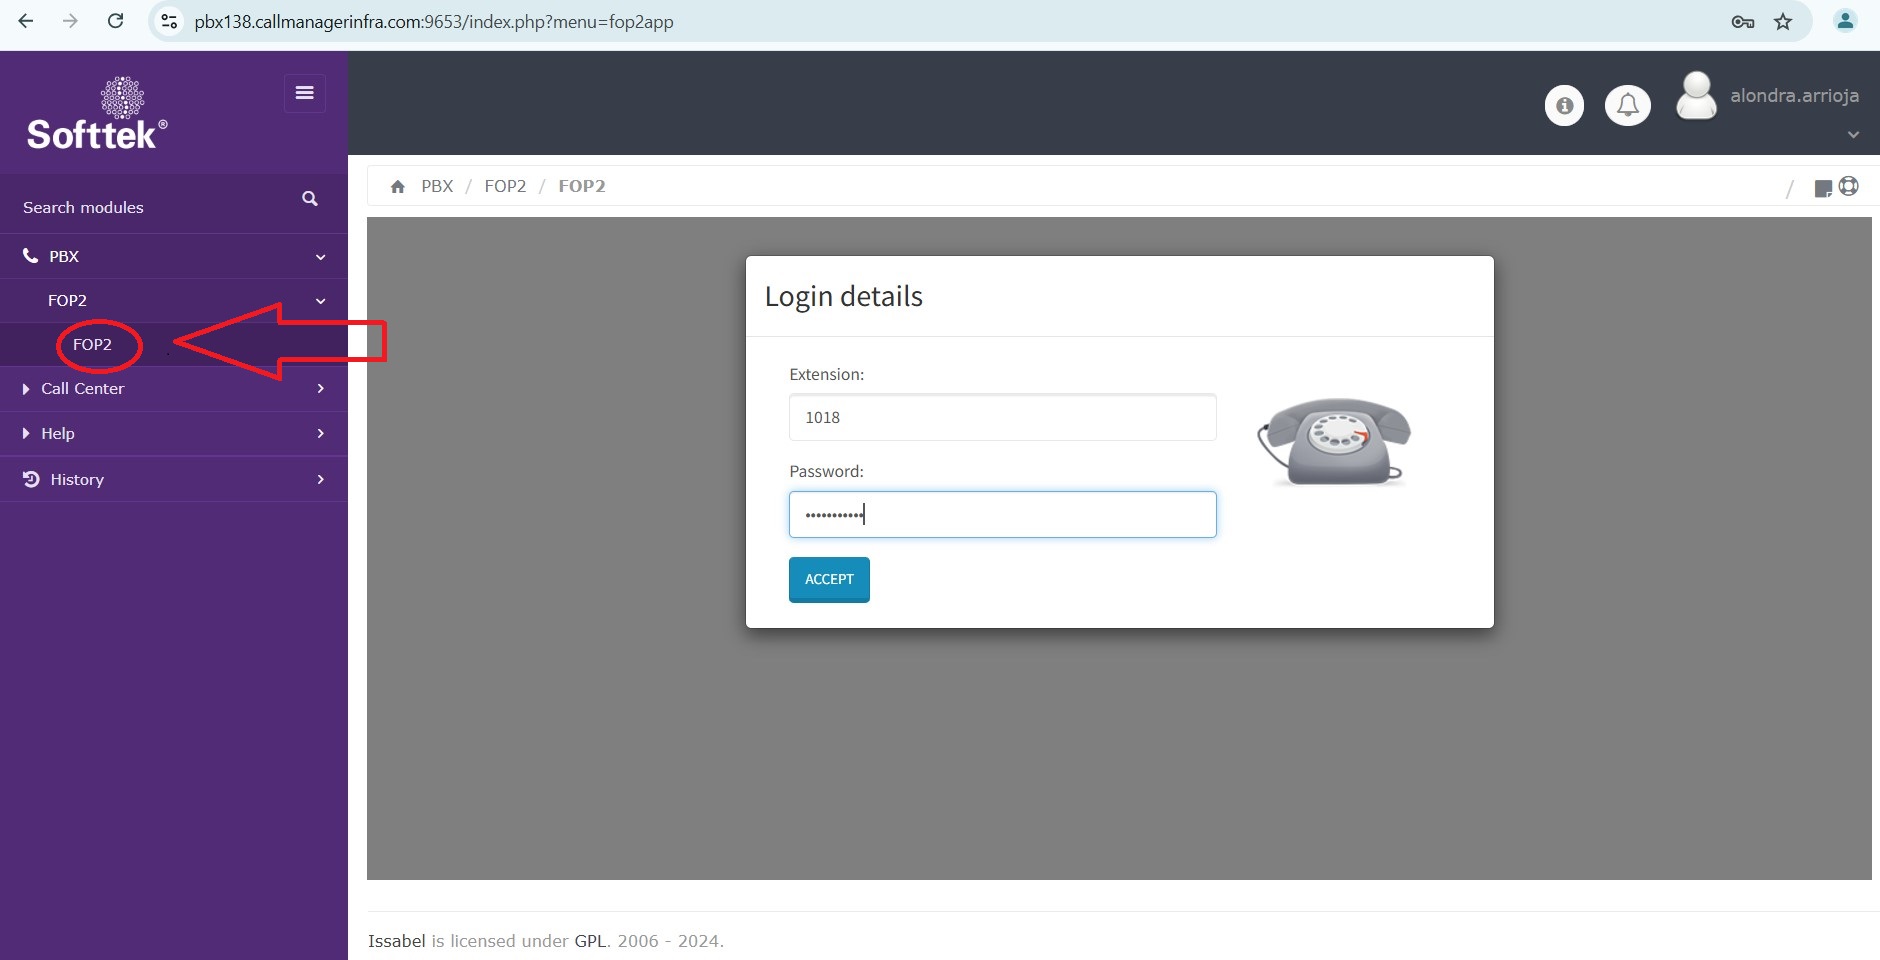Open the help lifebuoy icon
Screen dimensions: 1880x960
click(1849, 186)
